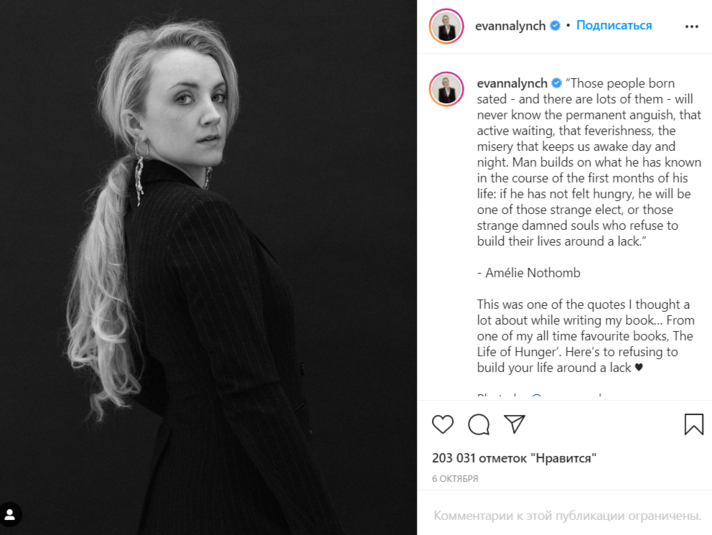The width and height of the screenshot is (712, 535).
Task: Follow via the Подписаться button
Action: pos(614,25)
